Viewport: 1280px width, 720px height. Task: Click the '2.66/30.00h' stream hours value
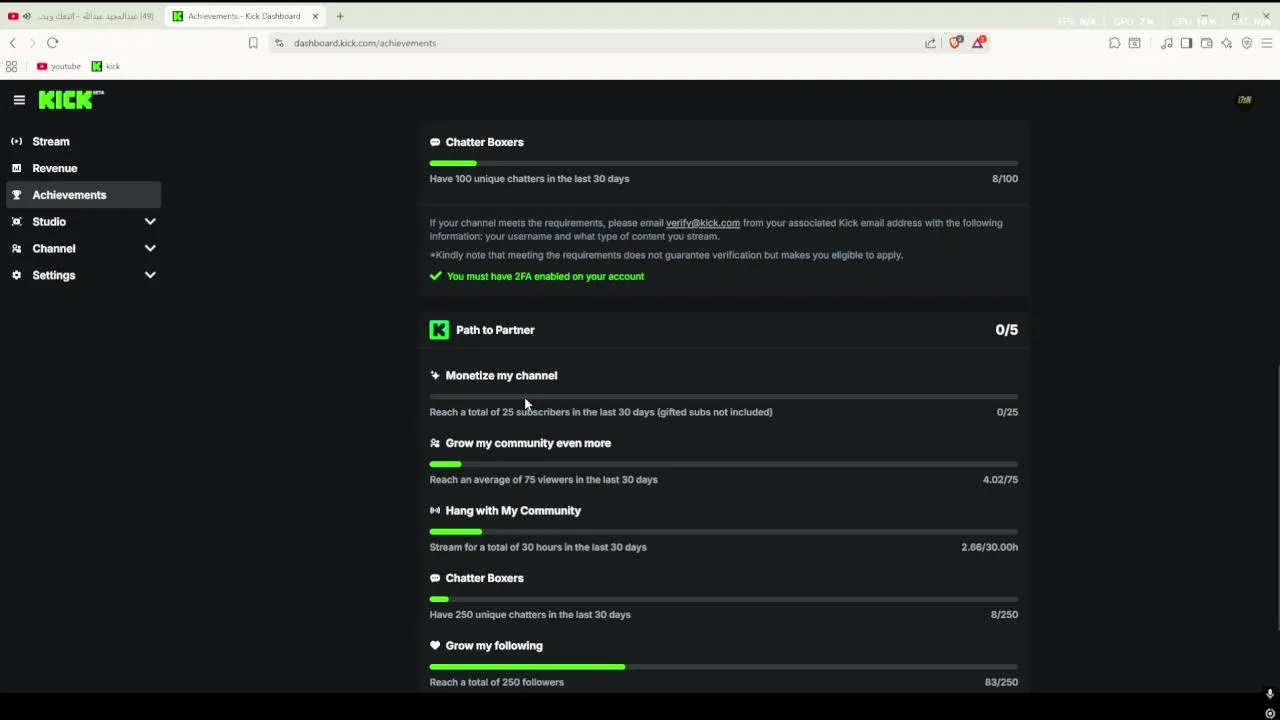[989, 547]
